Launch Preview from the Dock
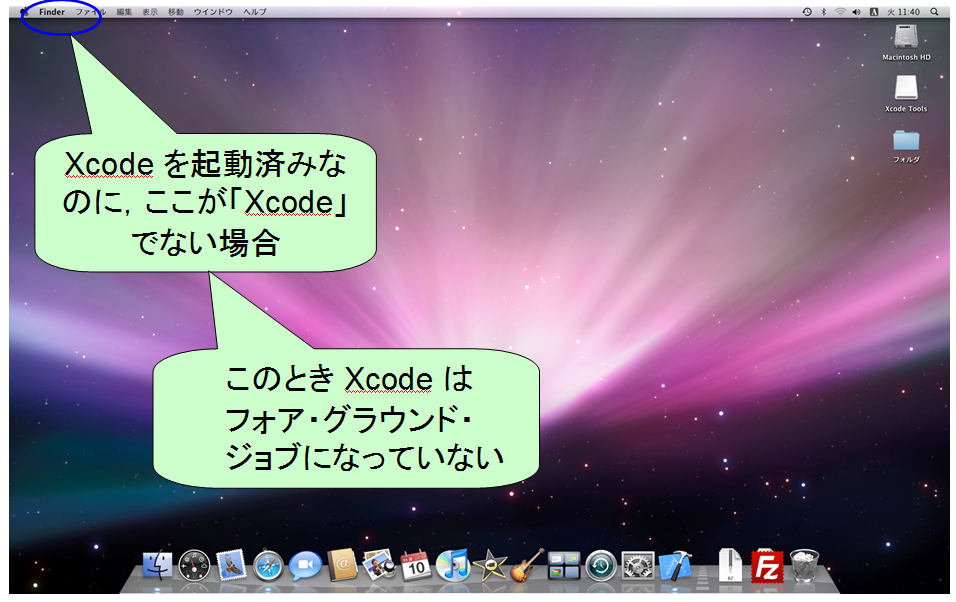The width and height of the screenshot is (956, 602). (x=379, y=565)
